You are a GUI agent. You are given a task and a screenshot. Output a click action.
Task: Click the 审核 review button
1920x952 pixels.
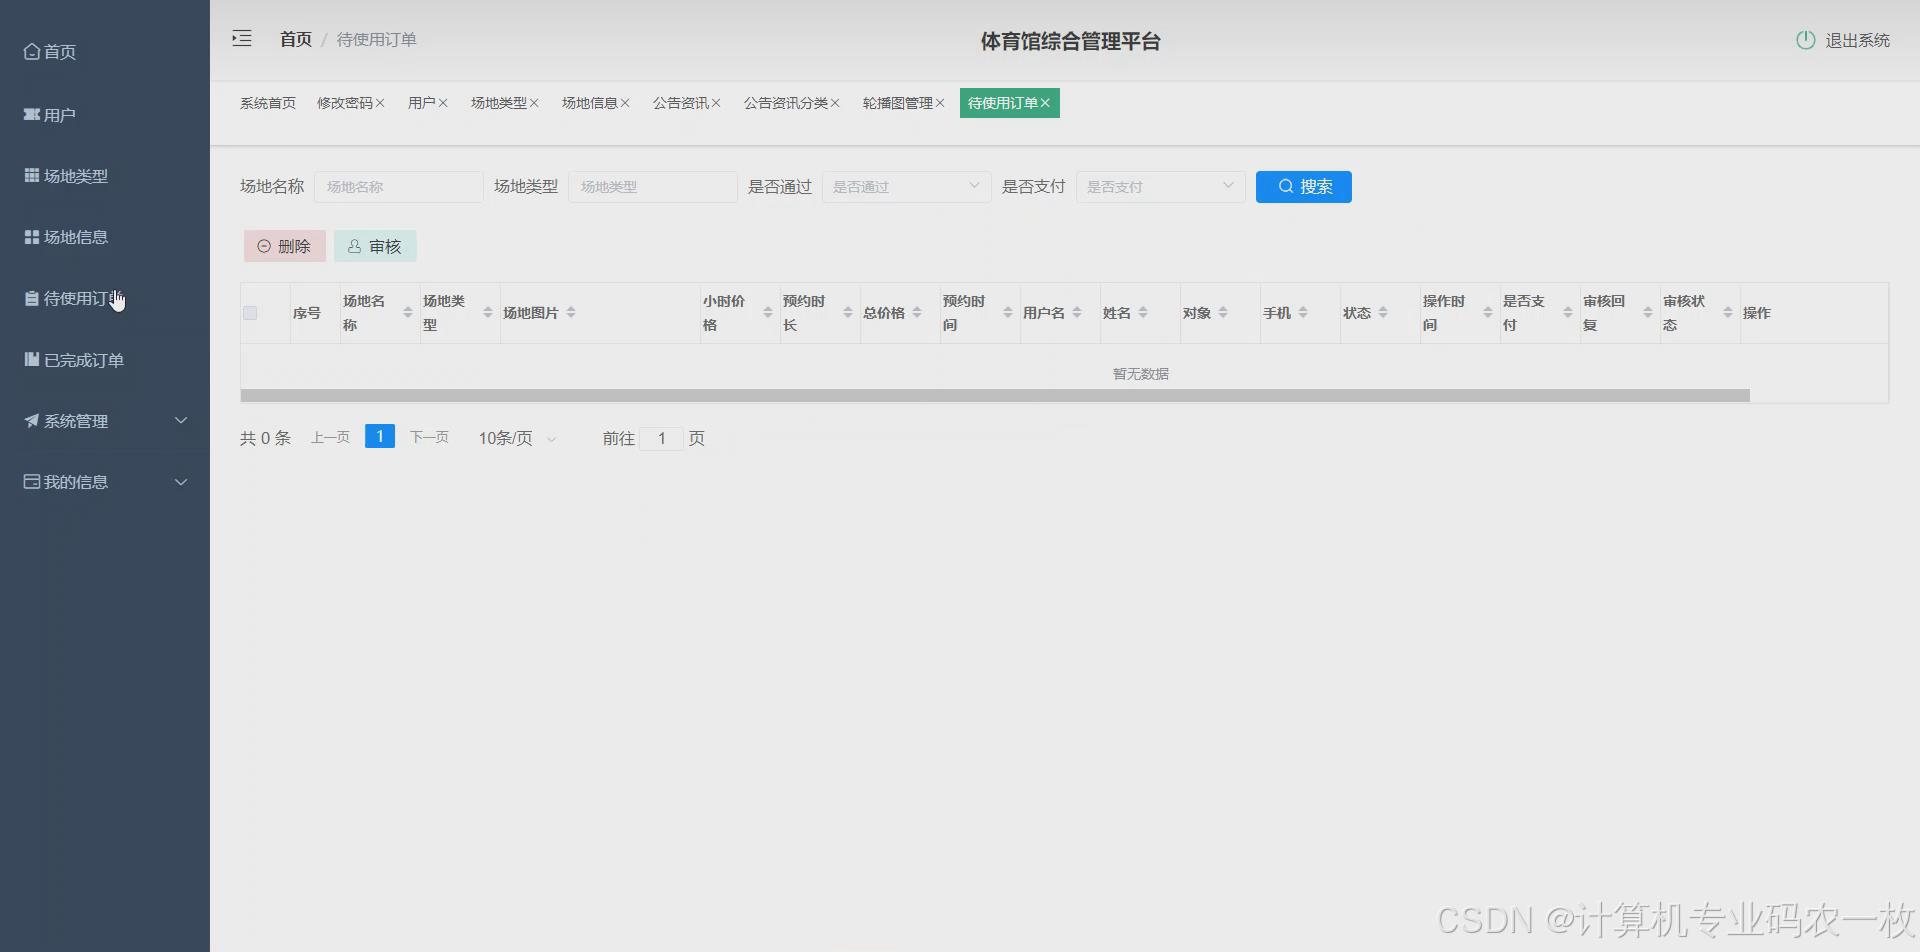(375, 245)
